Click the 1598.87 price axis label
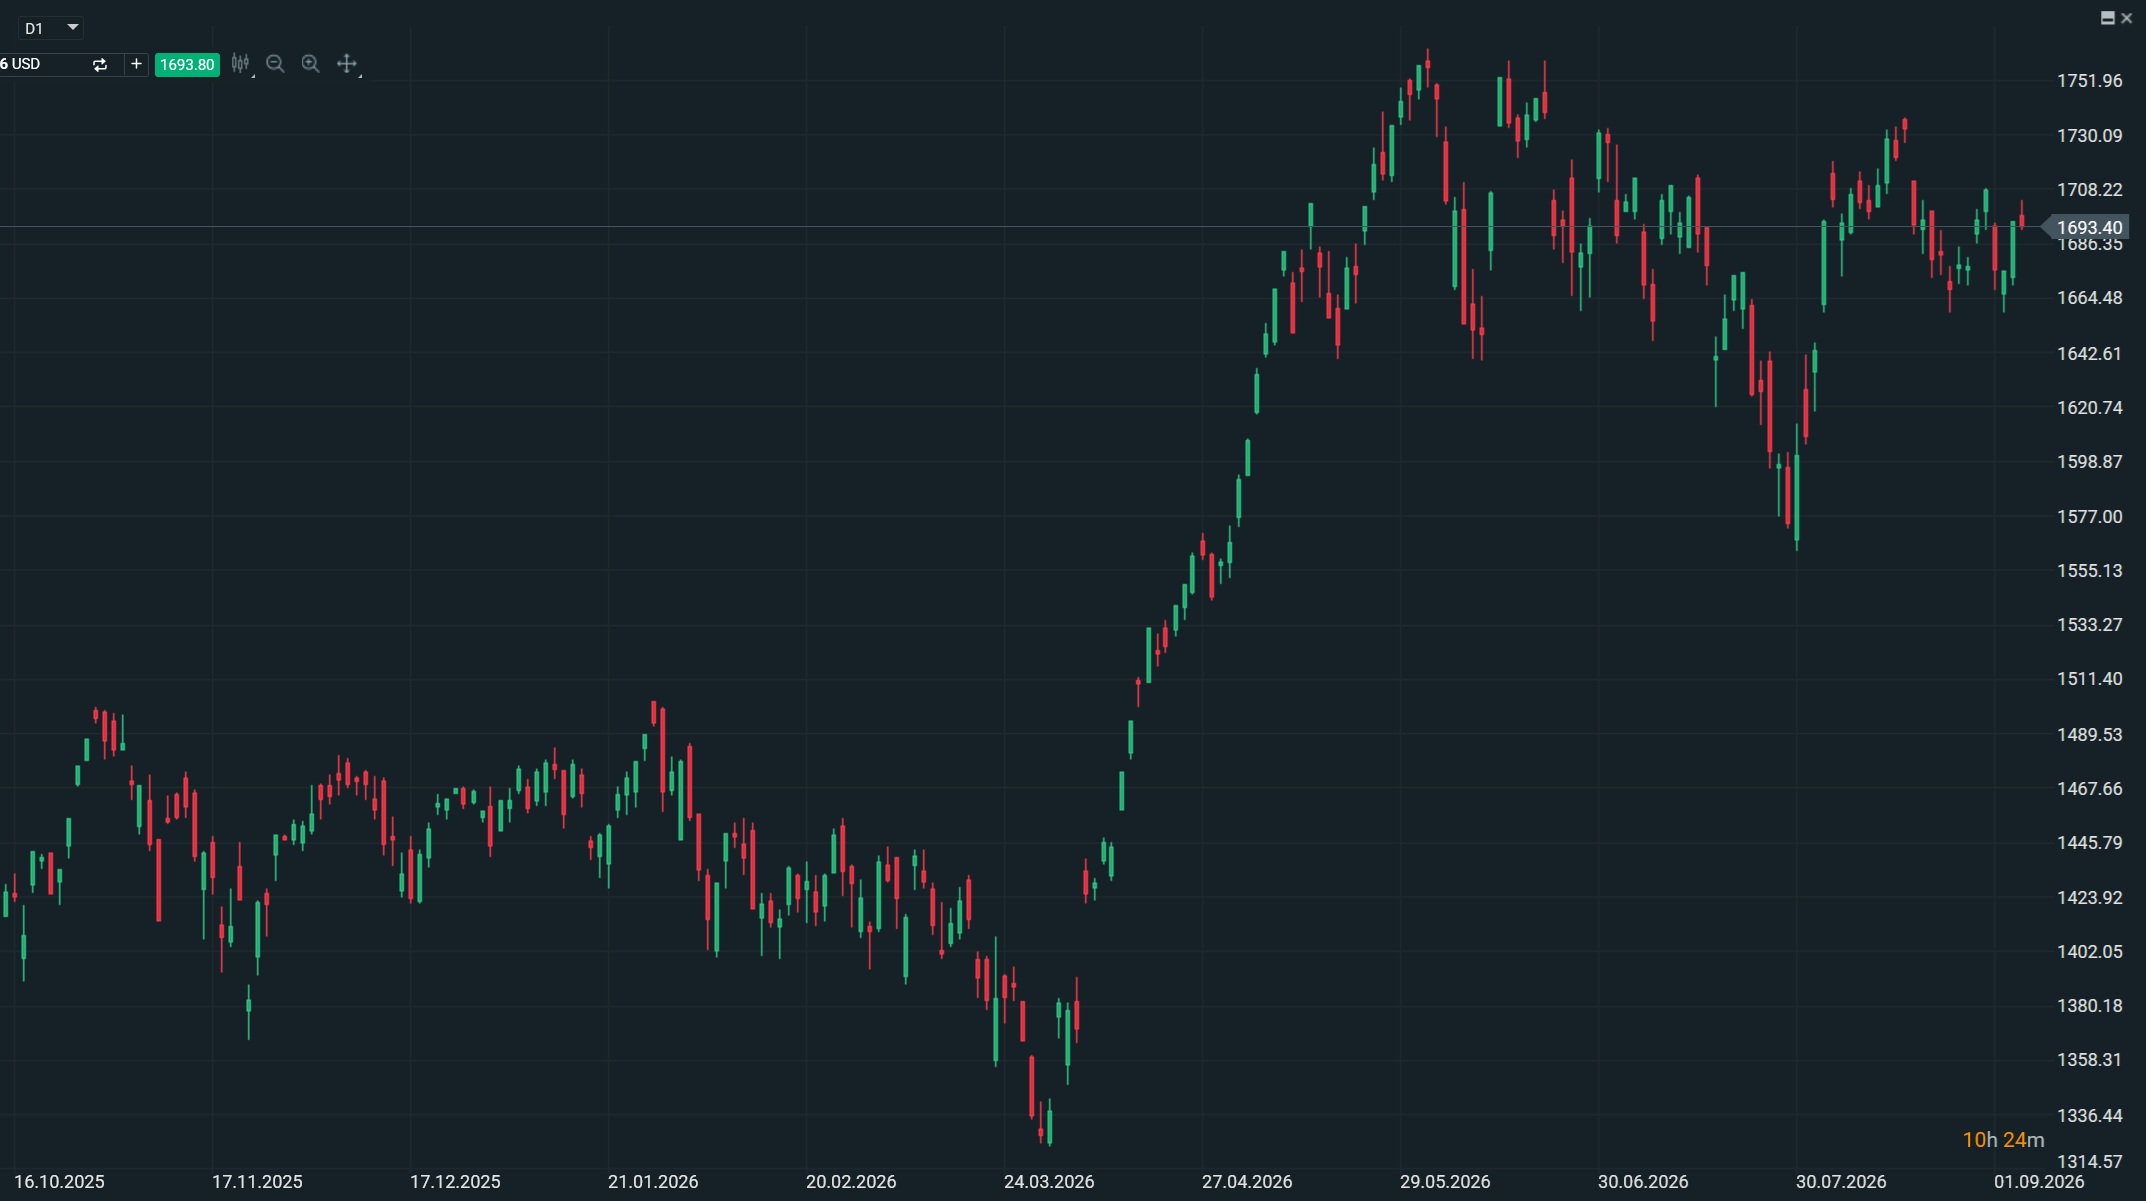Viewport: 2146px width, 1201px height. tap(2089, 462)
